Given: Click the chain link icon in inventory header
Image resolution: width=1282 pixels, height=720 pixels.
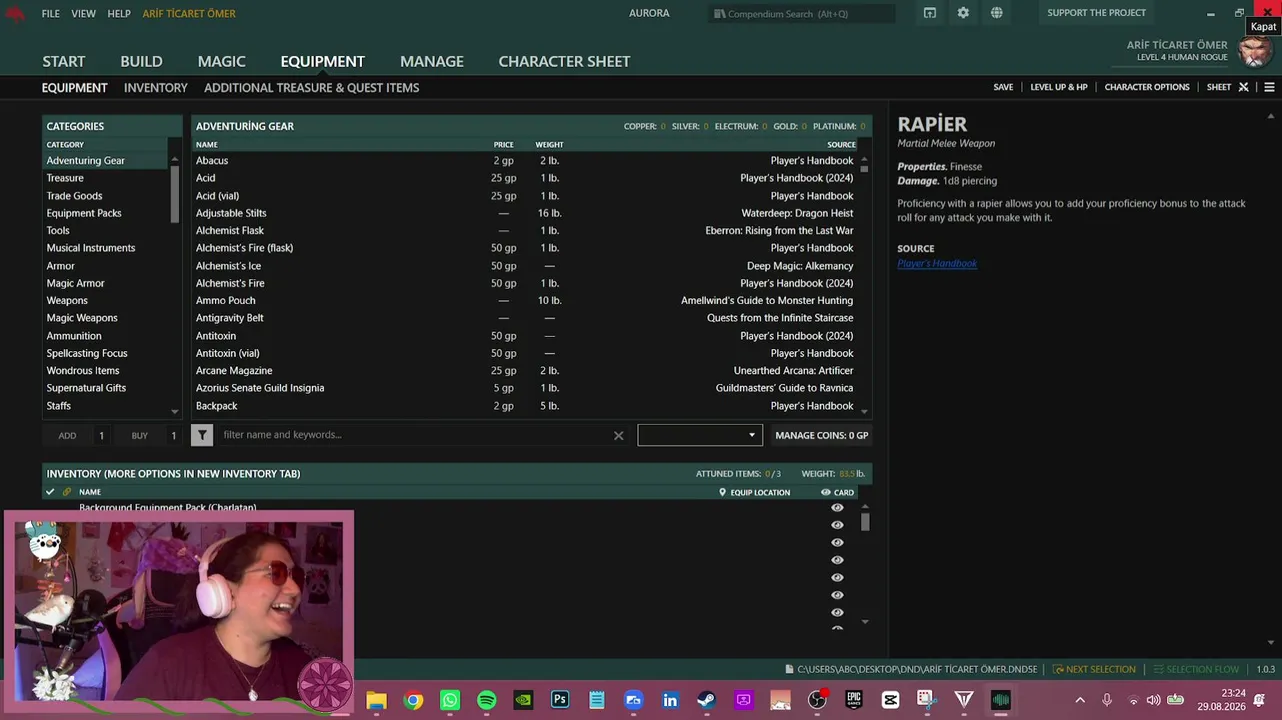Looking at the screenshot, I should coord(67,492).
